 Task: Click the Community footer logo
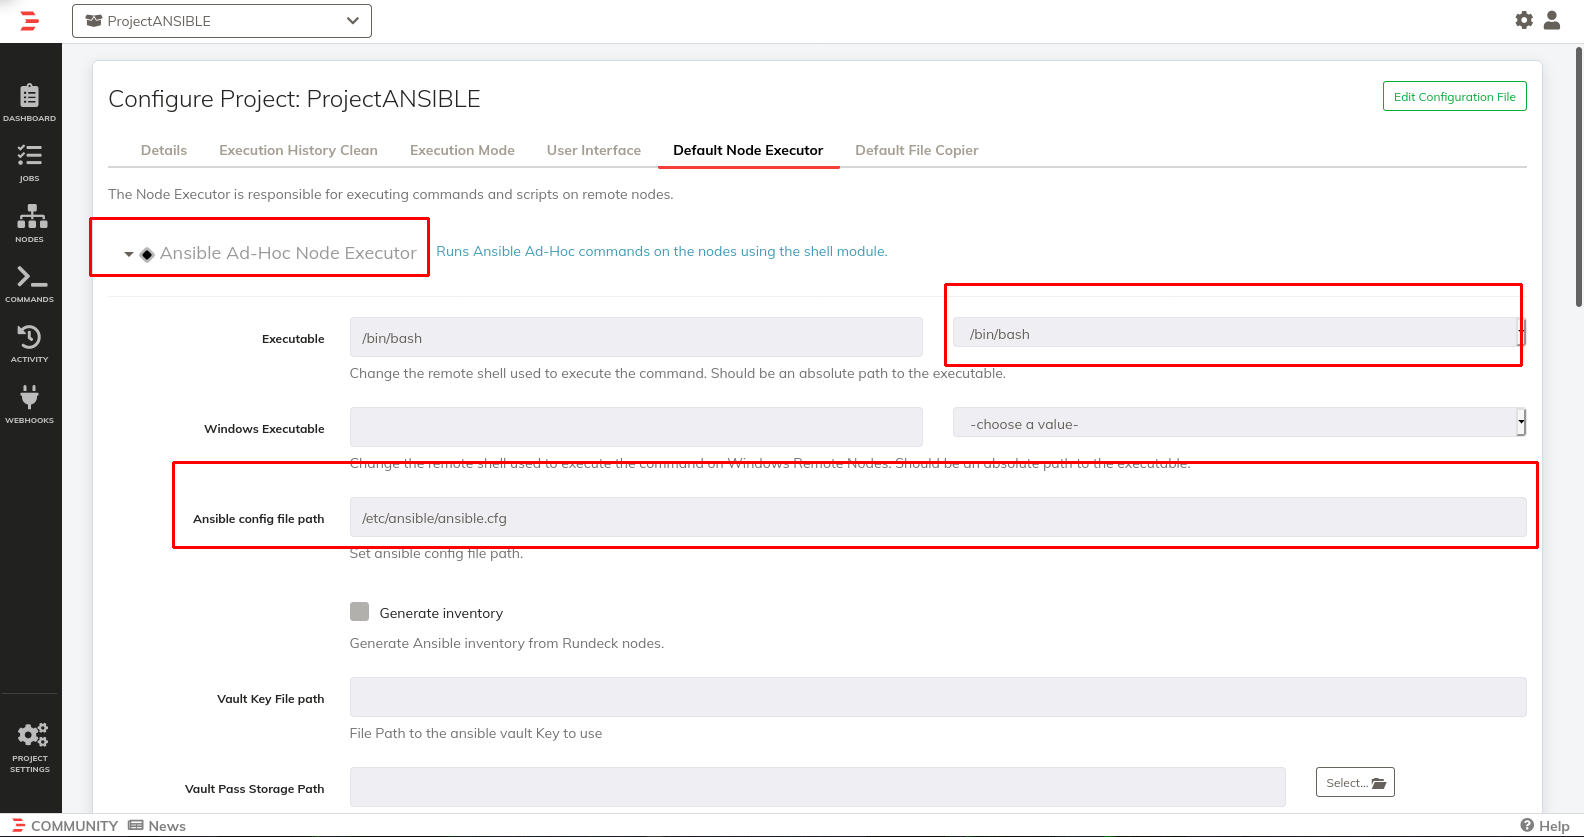[x=19, y=825]
